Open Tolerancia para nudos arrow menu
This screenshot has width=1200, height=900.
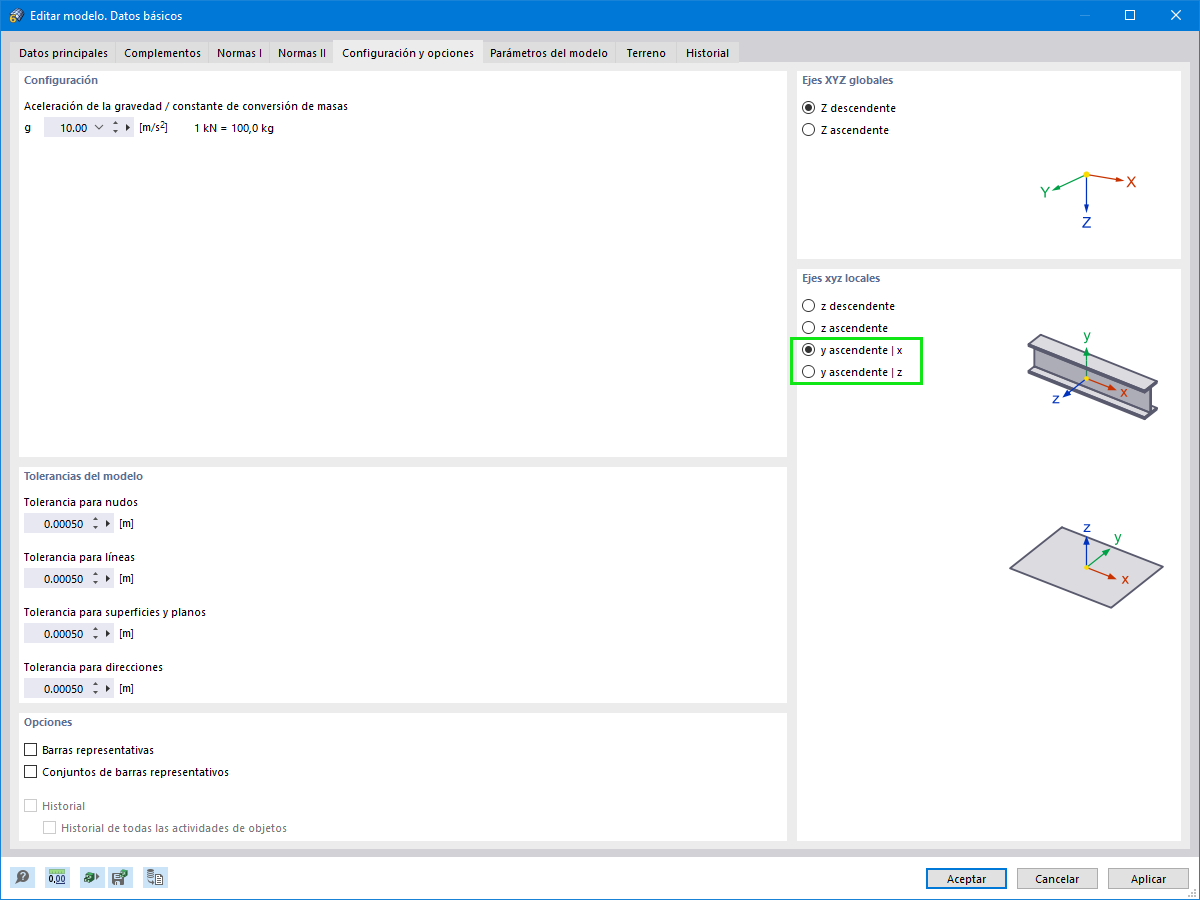[108, 523]
